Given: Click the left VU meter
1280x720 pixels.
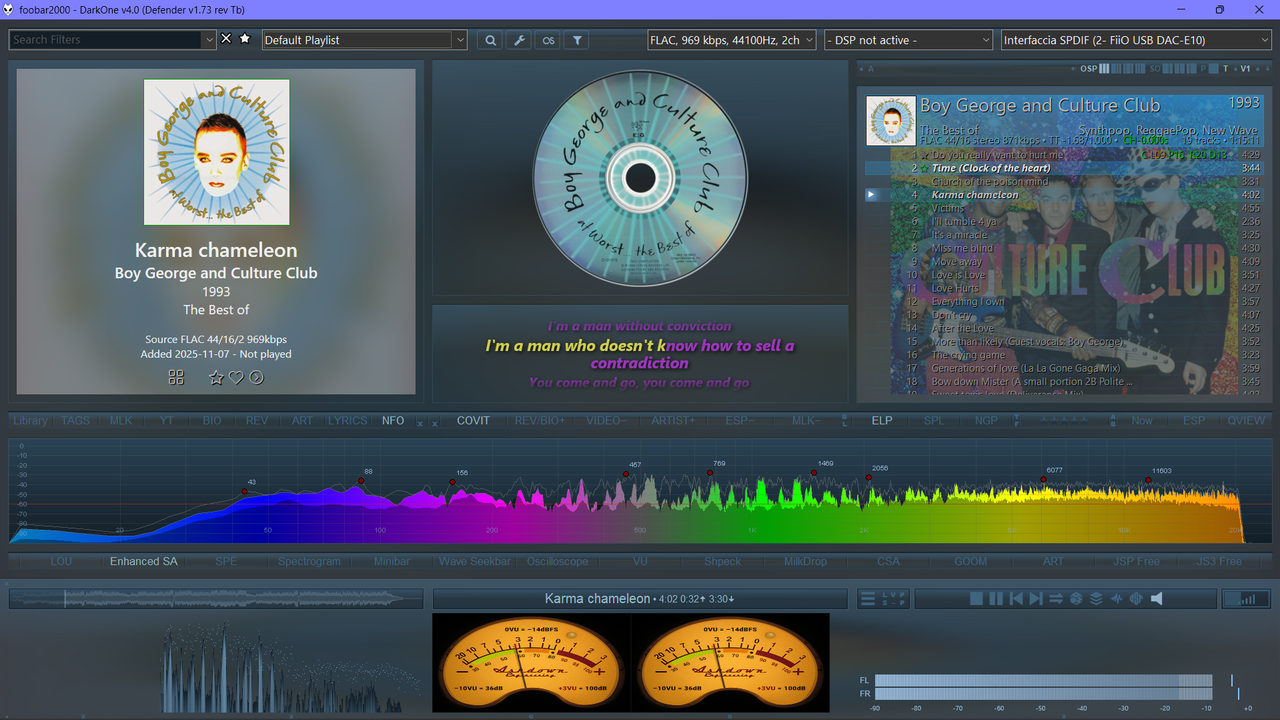Looking at the screenshot, I should 531,662.
